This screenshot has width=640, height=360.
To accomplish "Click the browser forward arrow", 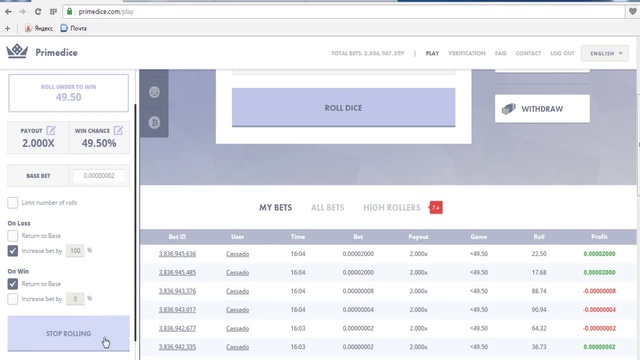I will click(x=22, y=11).
